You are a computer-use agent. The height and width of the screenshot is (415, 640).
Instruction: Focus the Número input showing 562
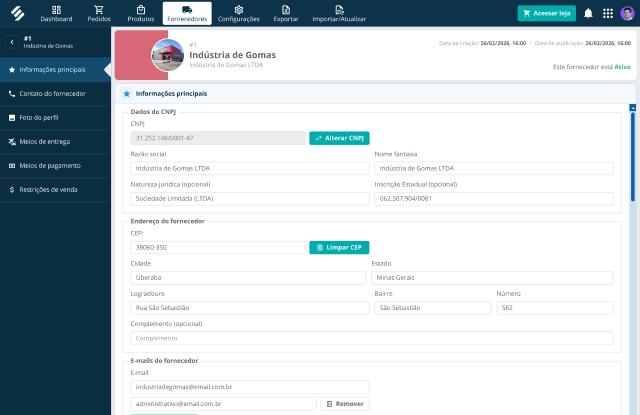click(555, 308)
